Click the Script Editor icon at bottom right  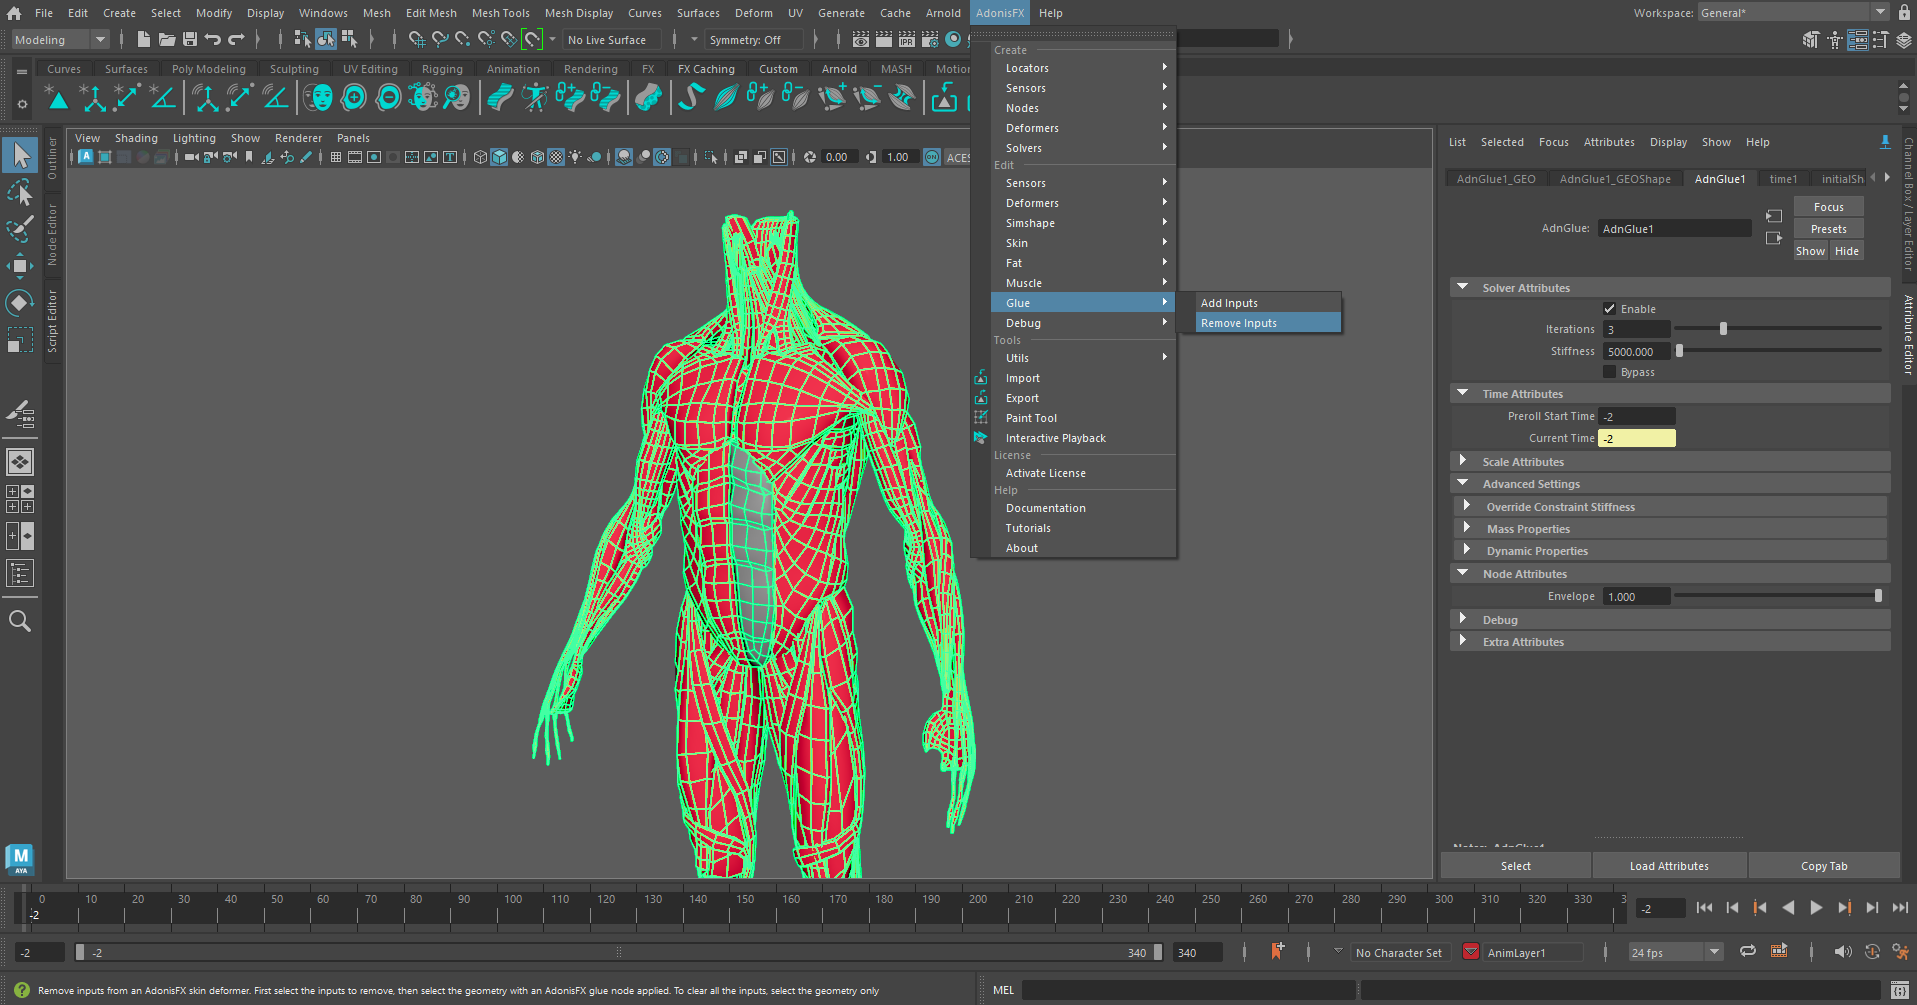coord(1900,990)
